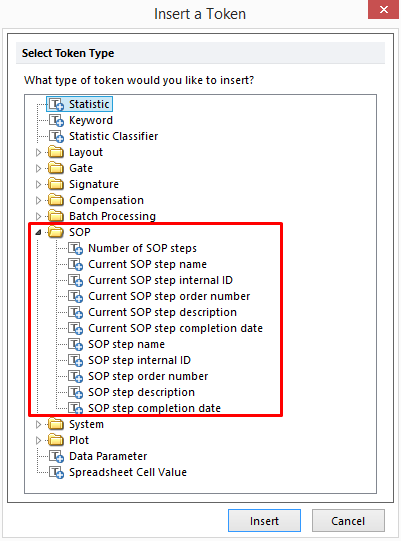The image size is (401, 541).
Task: Click the SOP step description icon
Action: [75, 392]
